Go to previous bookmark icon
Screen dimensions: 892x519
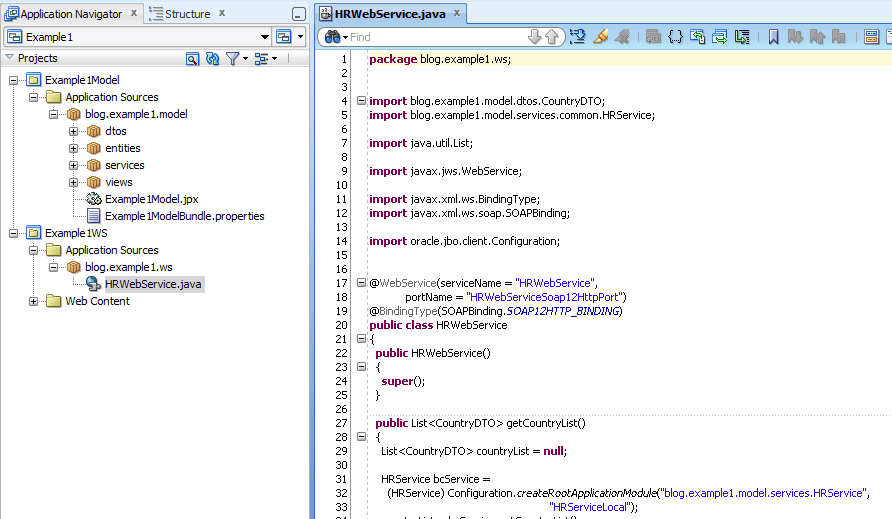(817, 37)
